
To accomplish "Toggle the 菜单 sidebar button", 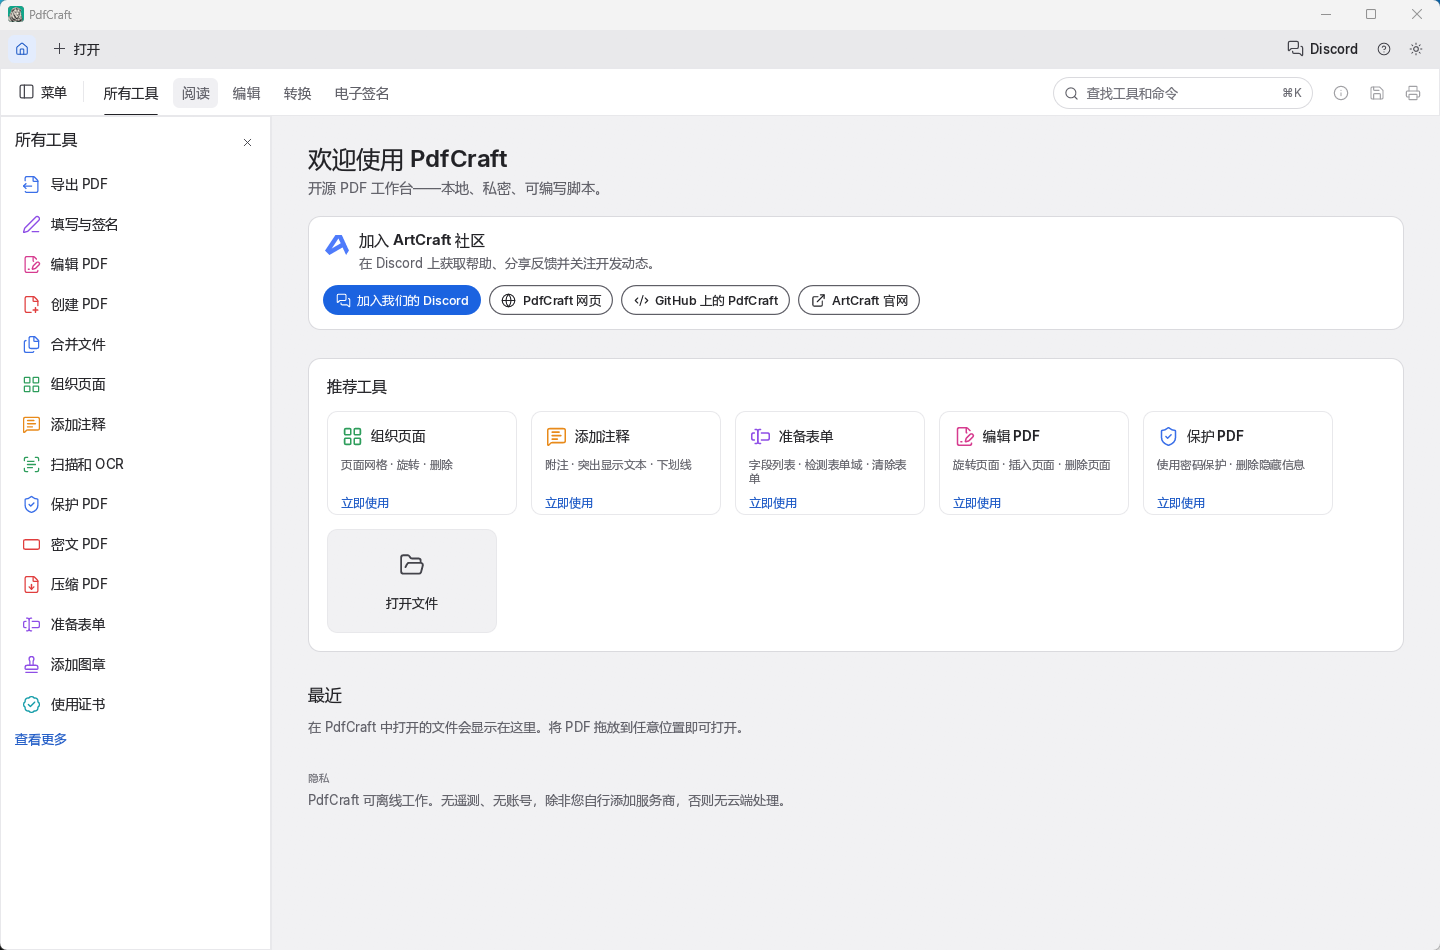I will coord(43,92).
